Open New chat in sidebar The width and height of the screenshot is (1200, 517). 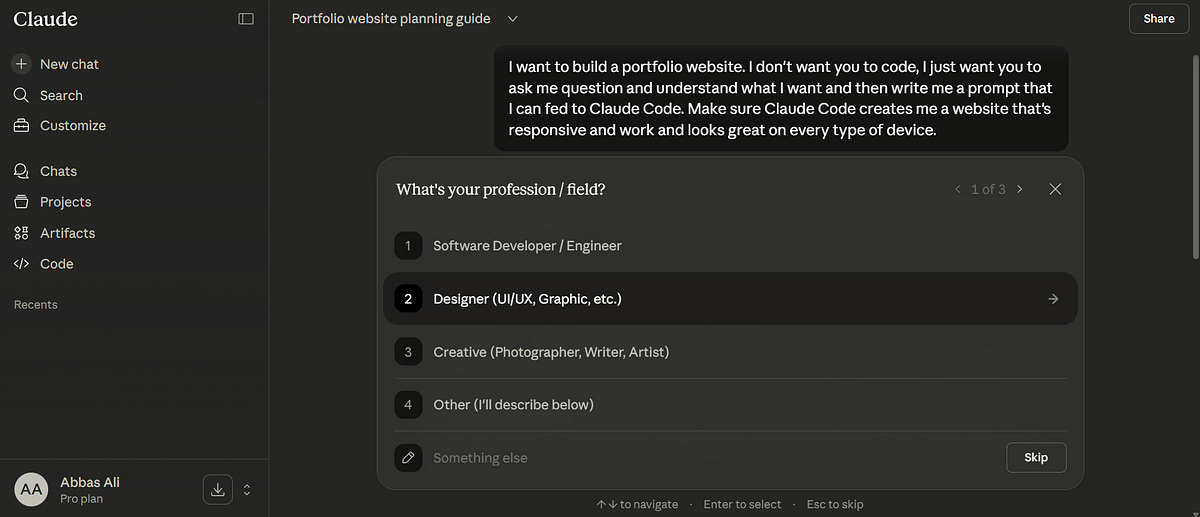coord(69,64)
